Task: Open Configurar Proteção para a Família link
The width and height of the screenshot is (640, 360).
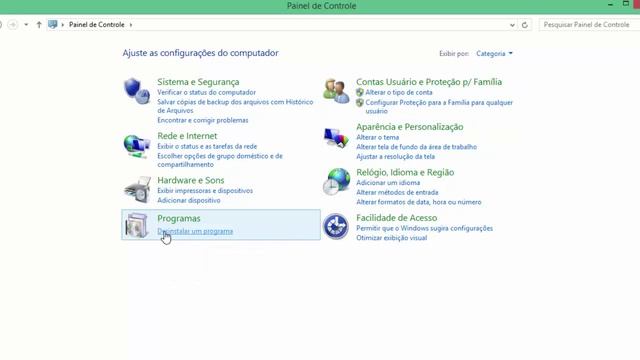Action: point(439,107)
